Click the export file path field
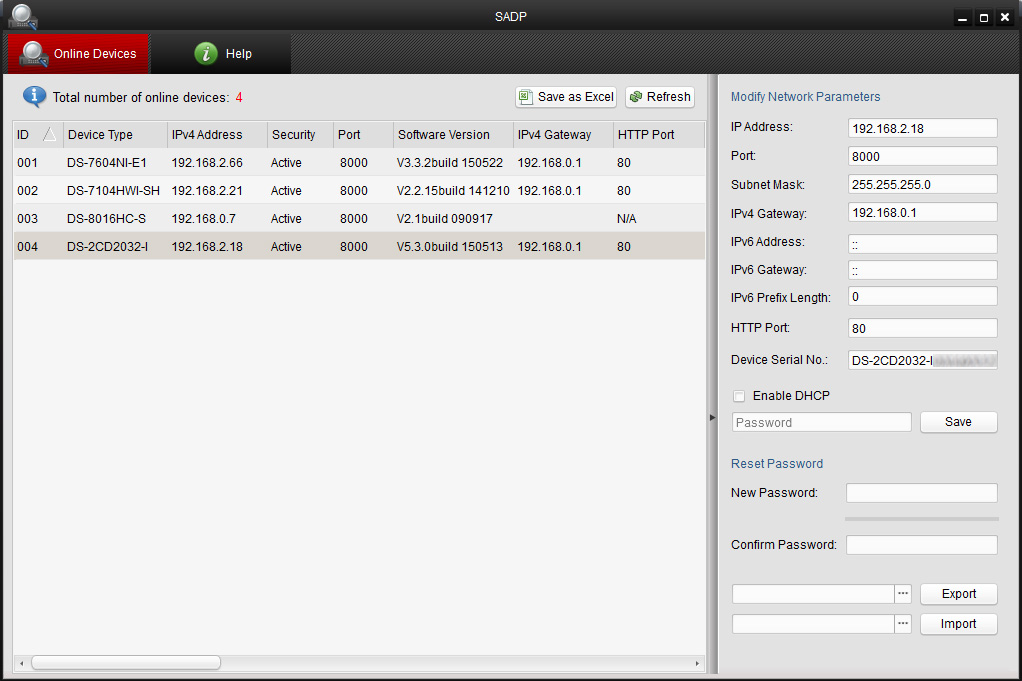 (x=813, y=594)
